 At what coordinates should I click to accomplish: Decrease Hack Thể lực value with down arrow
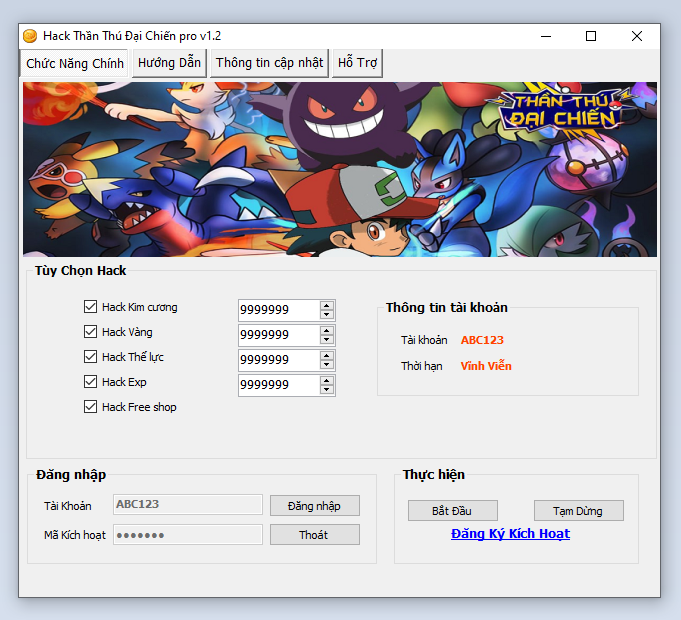point(327,365)
